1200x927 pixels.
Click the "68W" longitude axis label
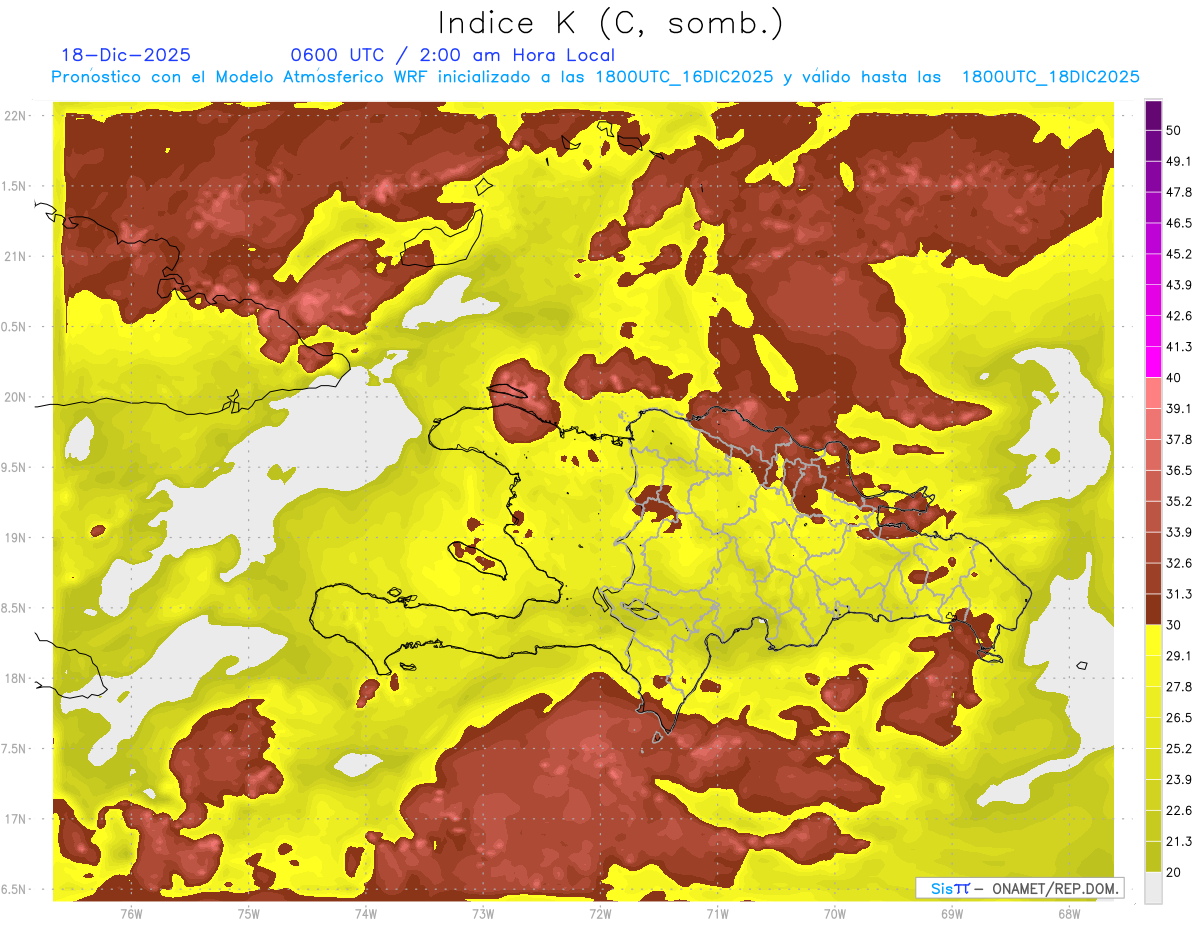click(1069, 914)
